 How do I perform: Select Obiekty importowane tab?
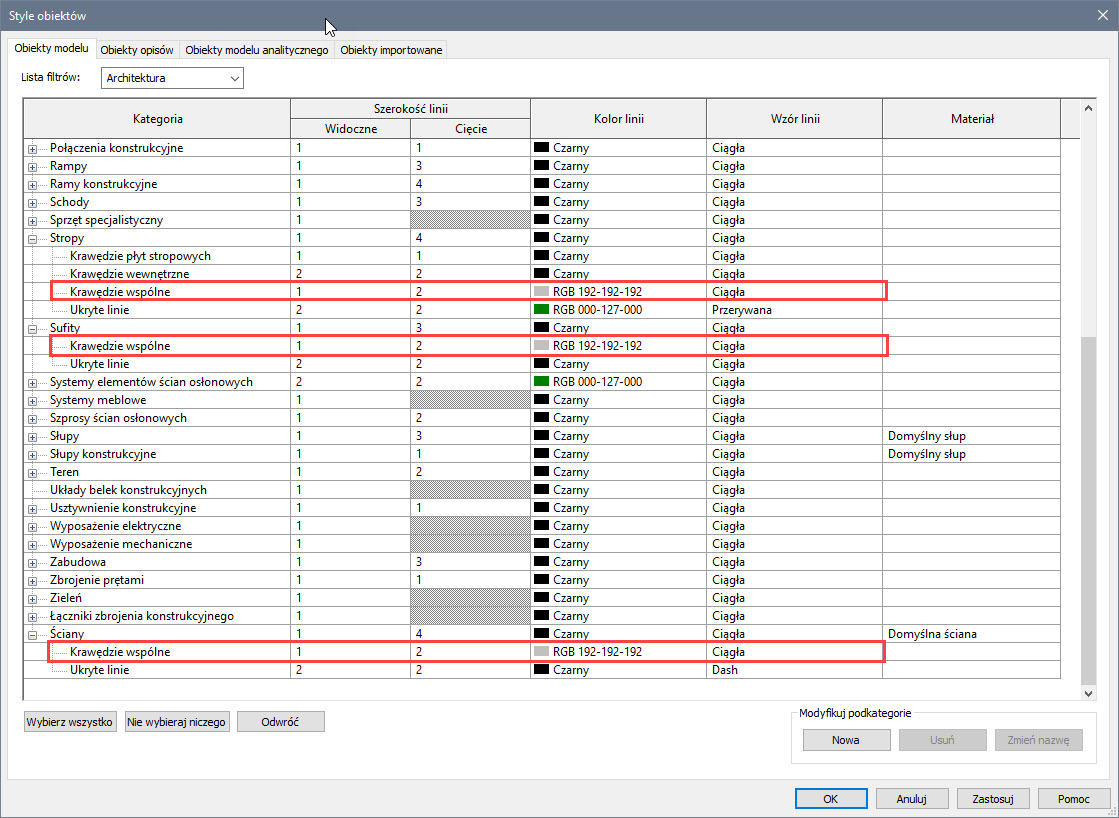click(x=391, y=50)
